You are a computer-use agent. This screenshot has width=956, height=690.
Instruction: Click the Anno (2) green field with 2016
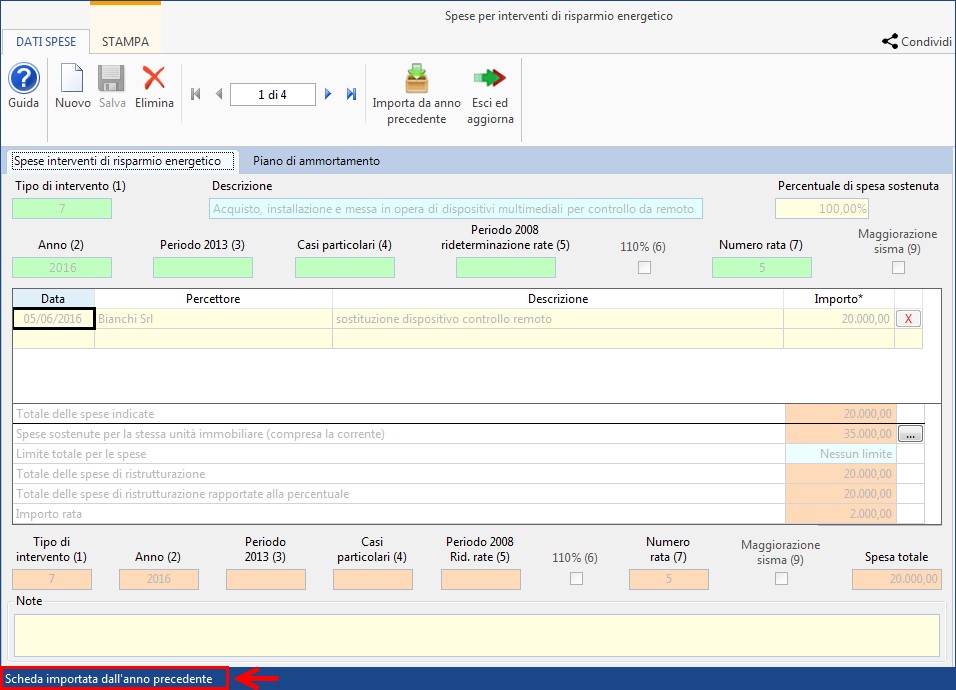[x=62, y=268]
